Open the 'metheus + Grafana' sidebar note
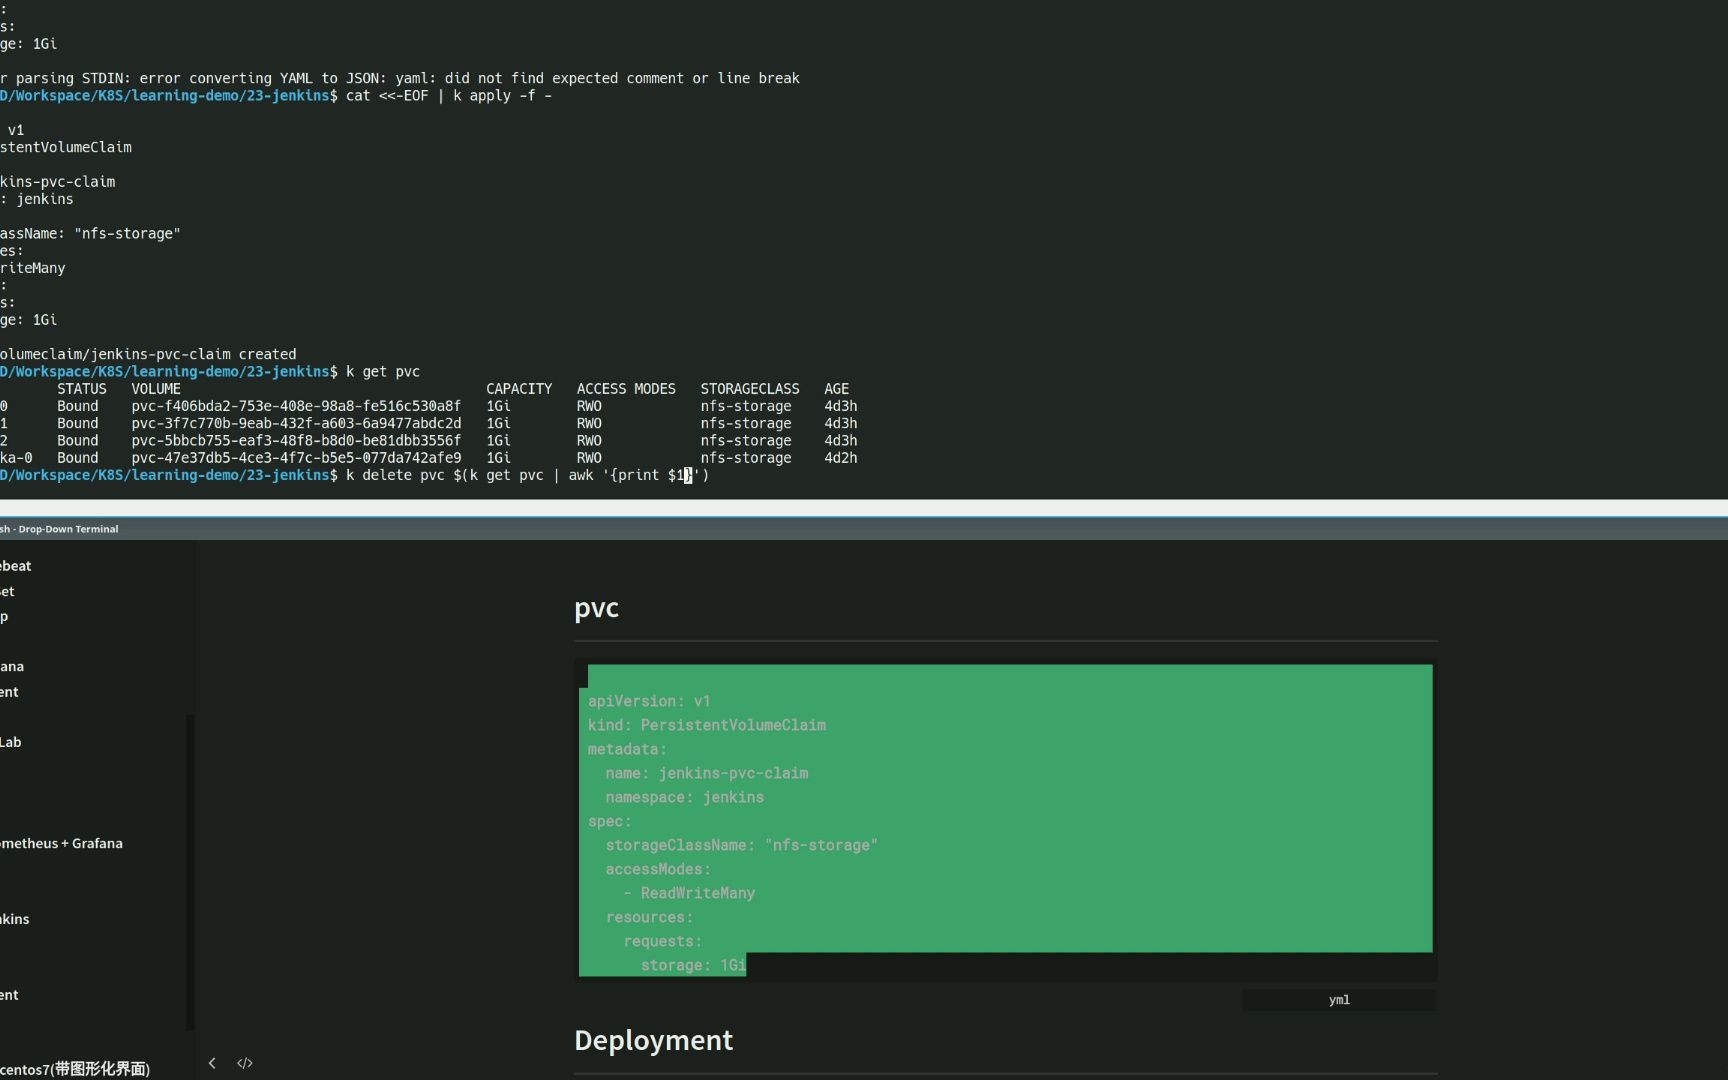This screenshot has width=1728, height=1080. click(x=61, y=843)
